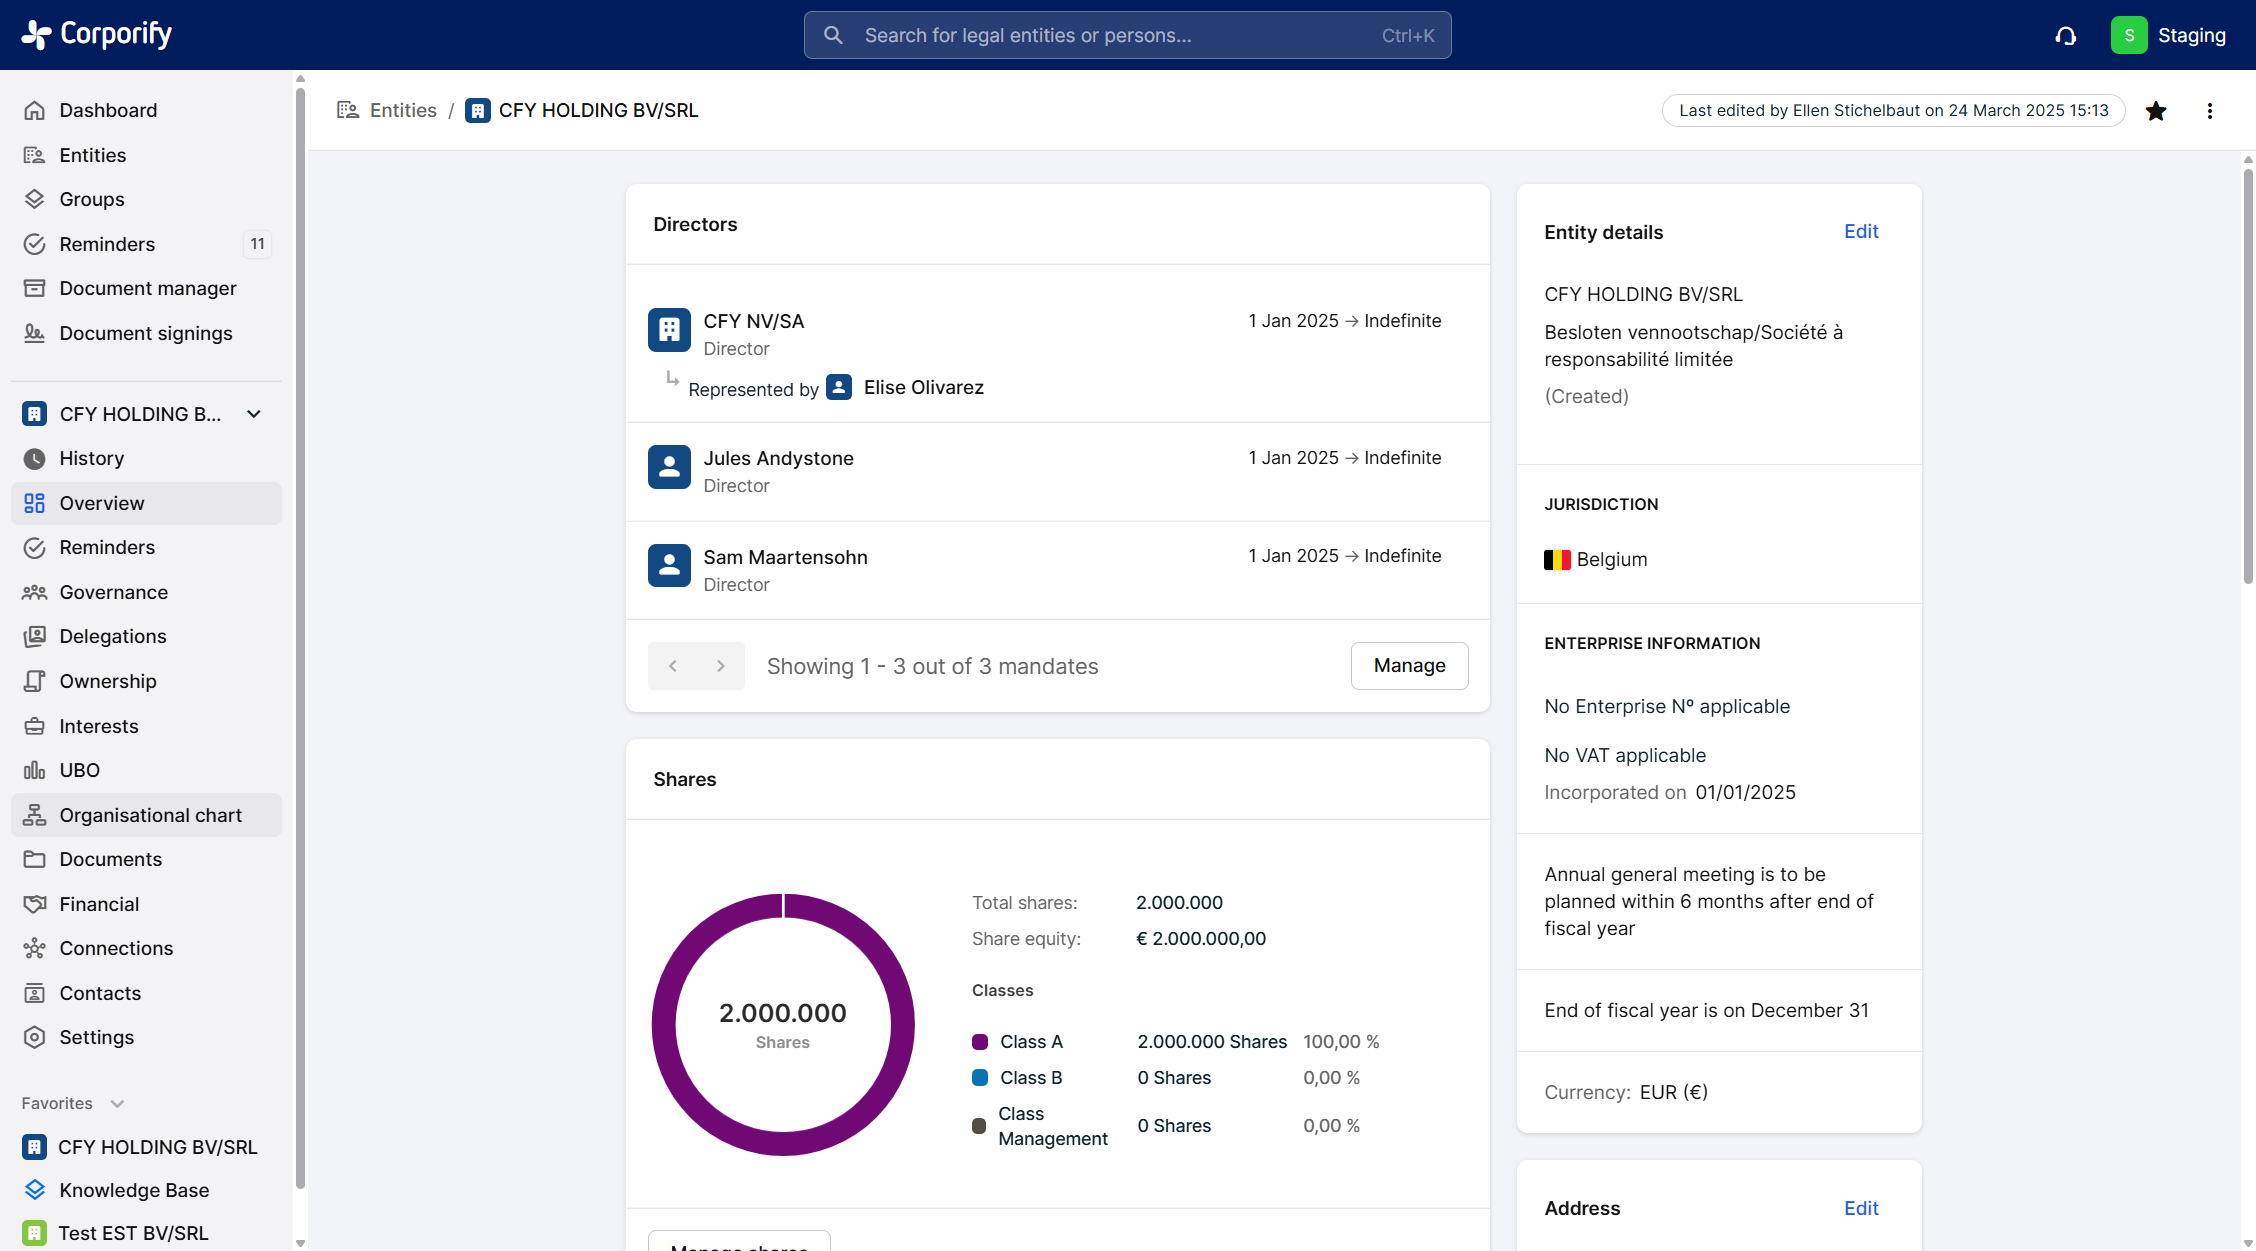Click the purple Class A color swatch

(980, 1042)
